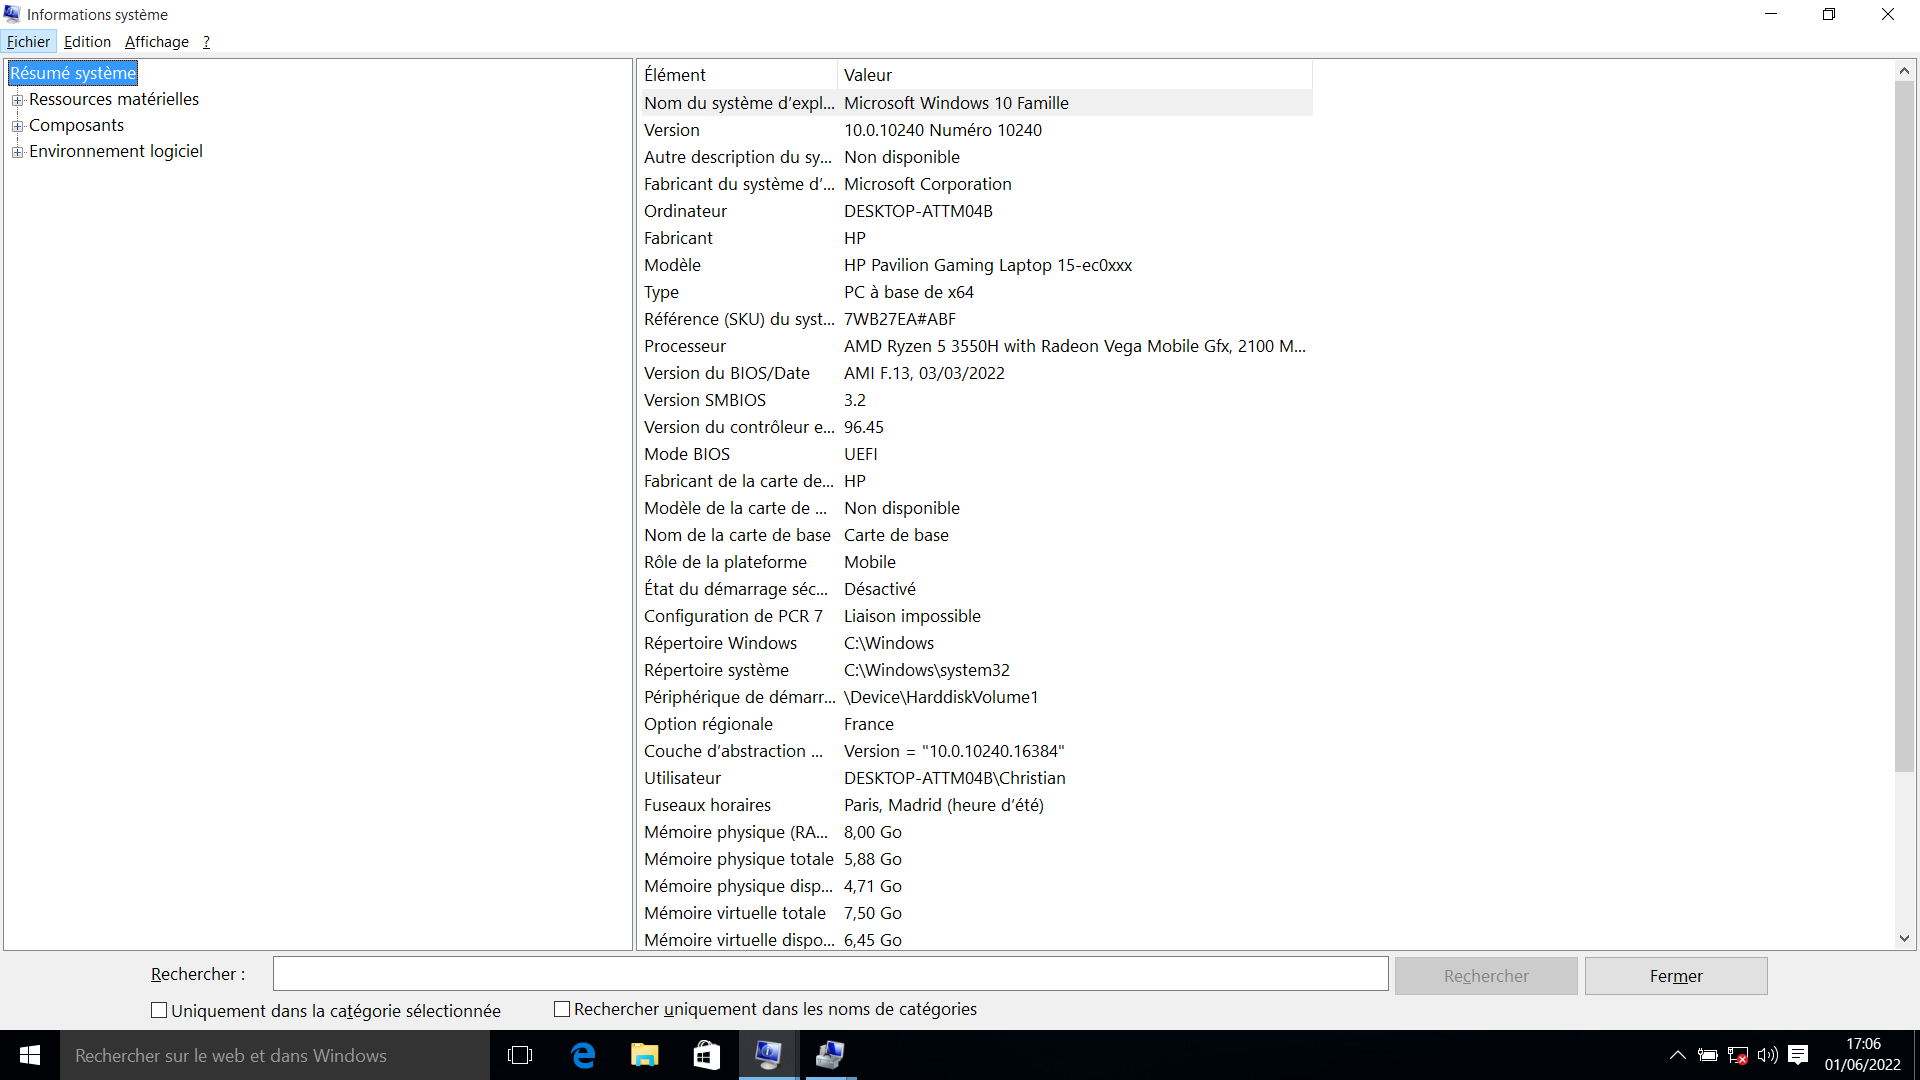1920x1080 pixels.
Task: Open the Edition menu
Action: tap(87, 42)
